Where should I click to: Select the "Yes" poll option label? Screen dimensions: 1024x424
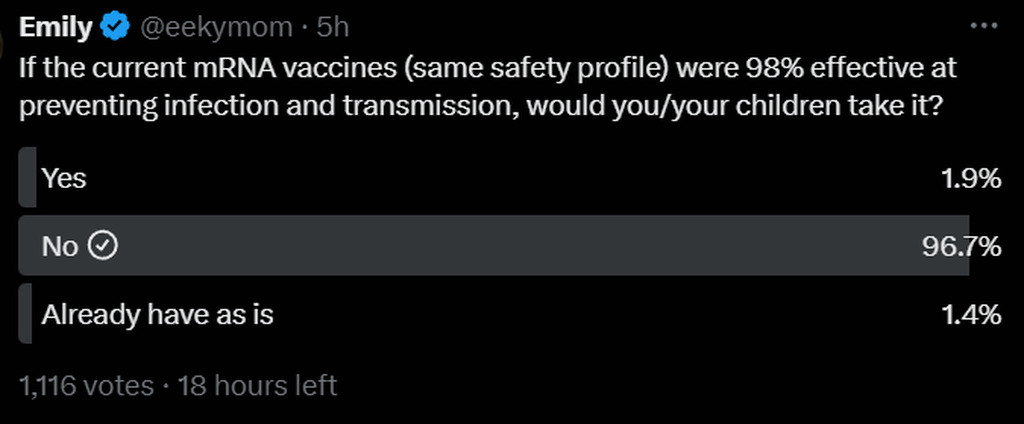tap(63, 178)
